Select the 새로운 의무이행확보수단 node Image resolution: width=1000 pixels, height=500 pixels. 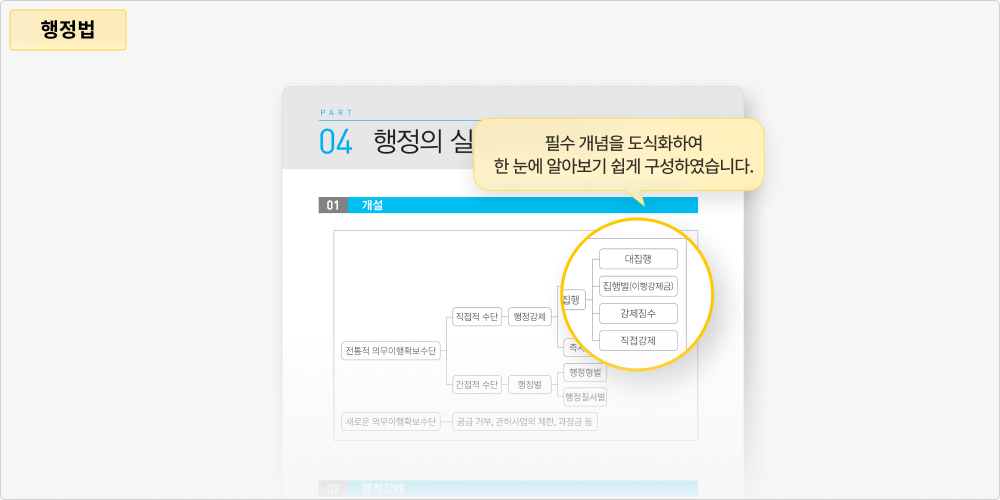[x=390, y=421]
